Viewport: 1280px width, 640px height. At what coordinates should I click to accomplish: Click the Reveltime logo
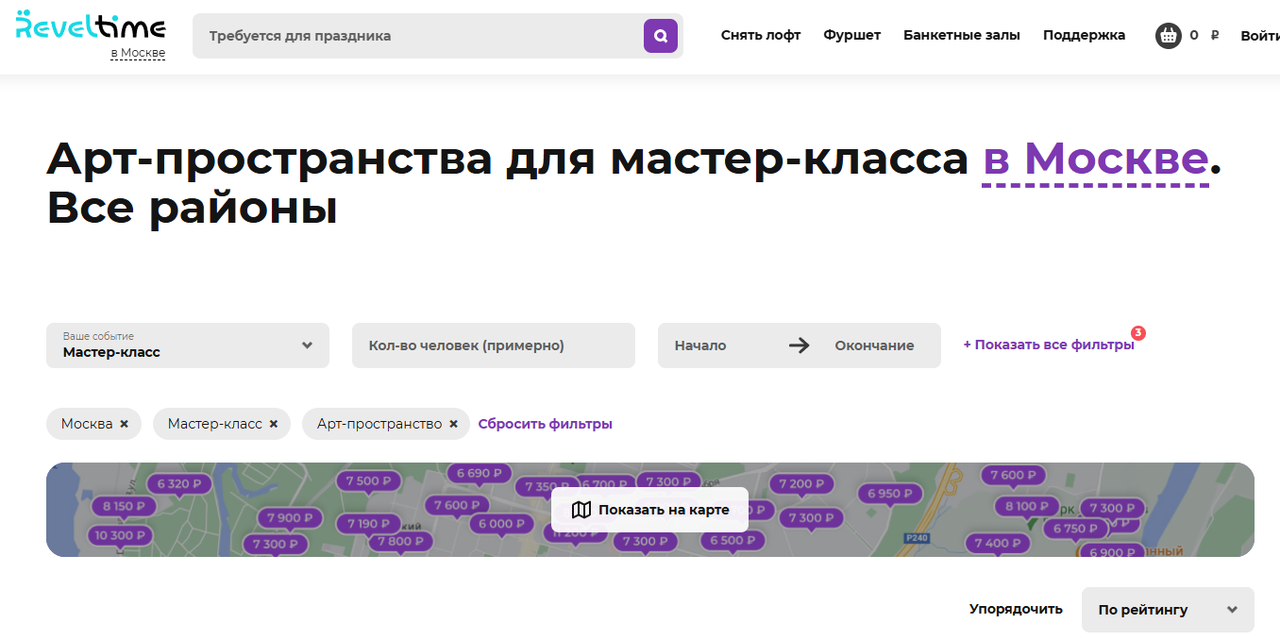tap(90, 25)
